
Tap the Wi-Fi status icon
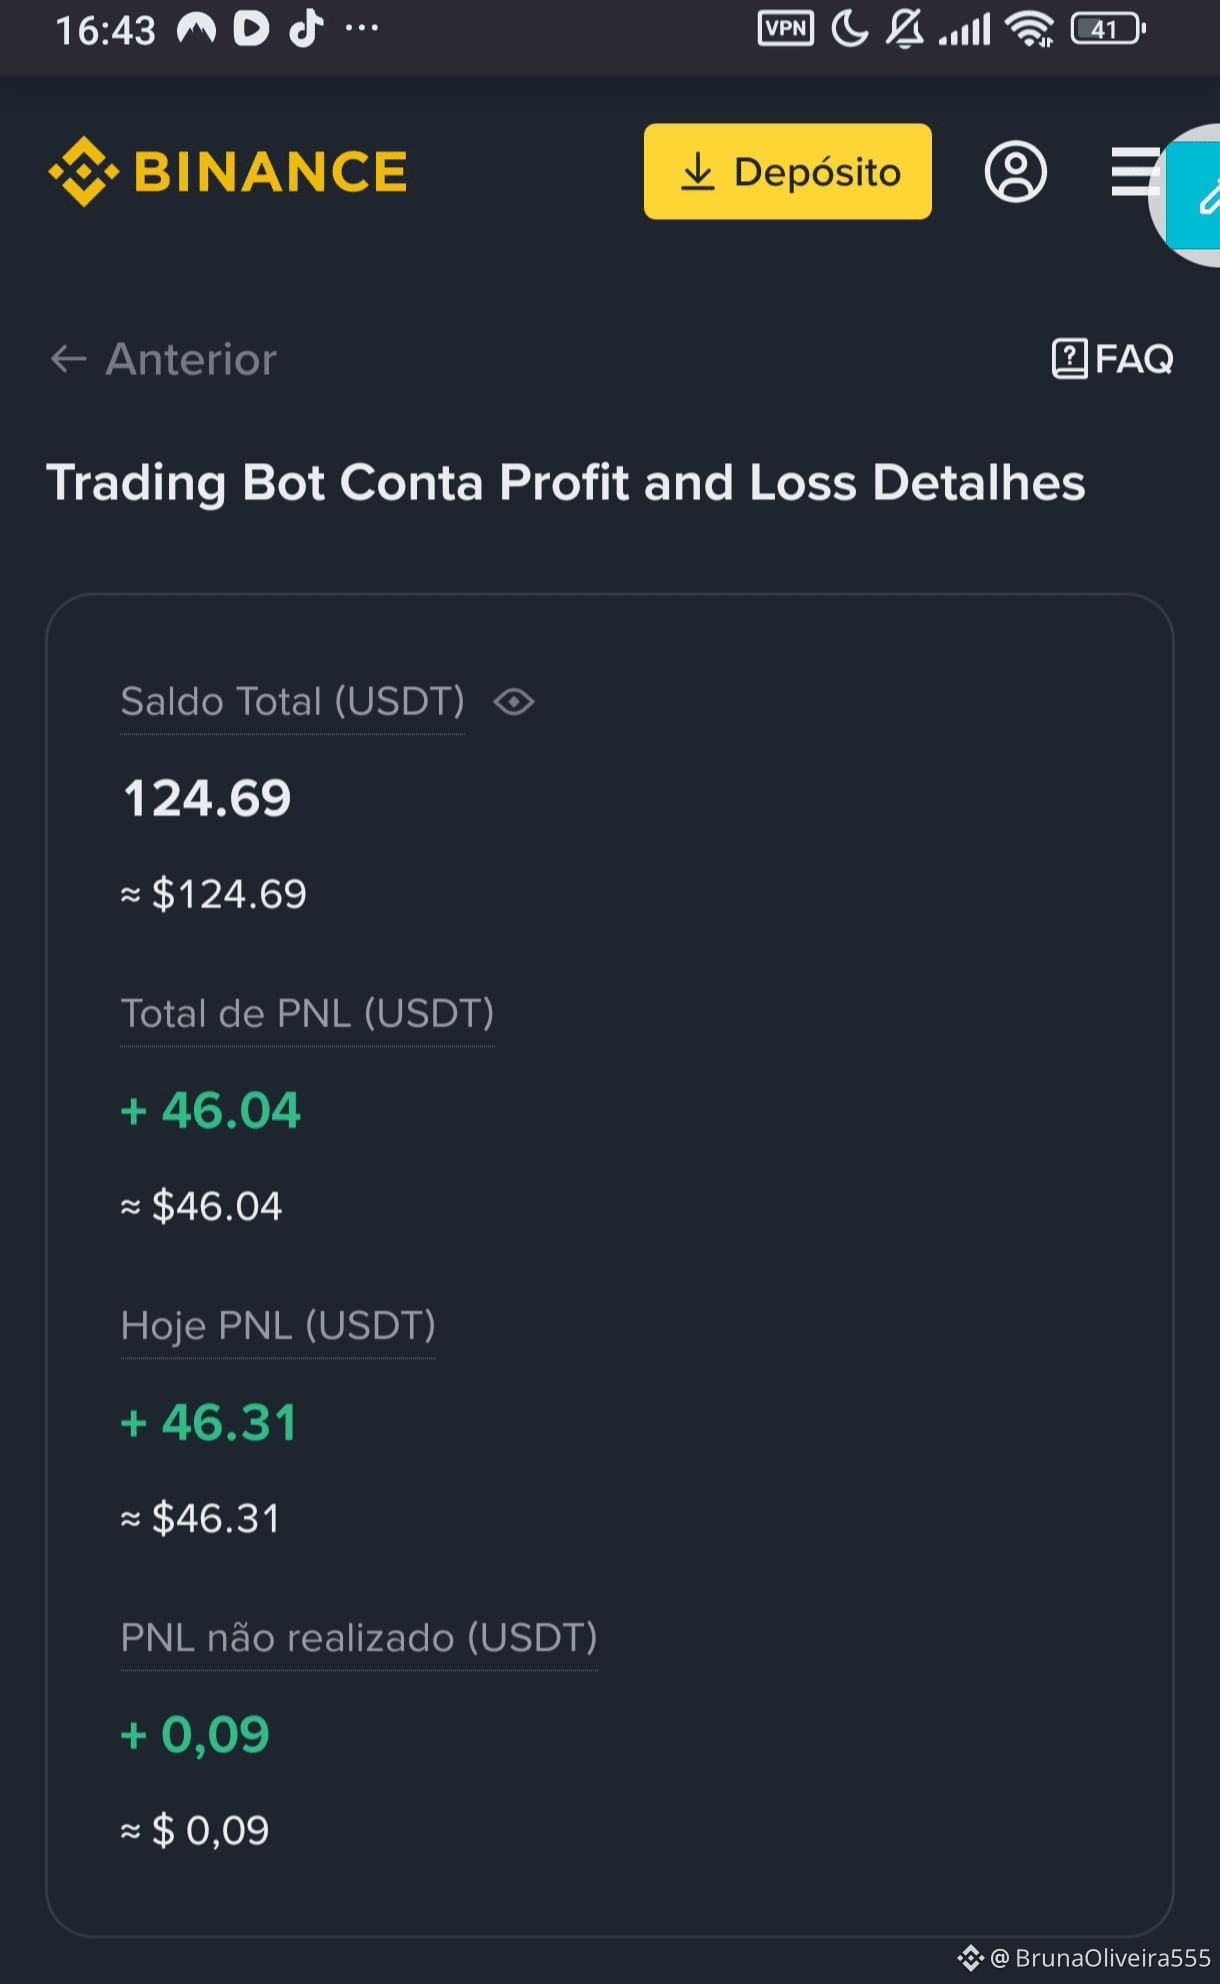(1030, 29)
